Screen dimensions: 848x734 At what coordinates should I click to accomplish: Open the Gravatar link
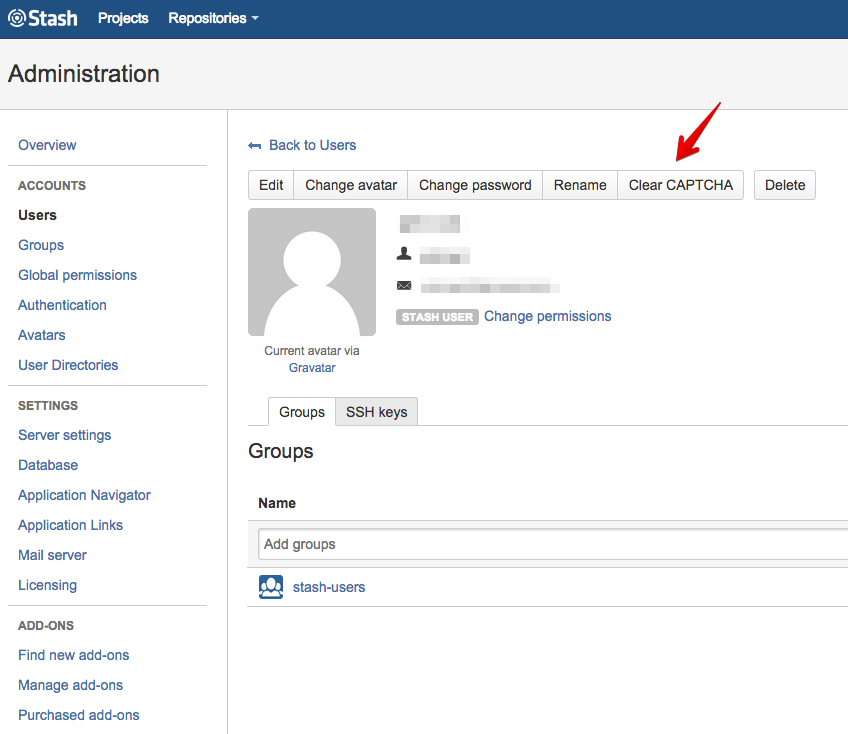[312, 368]
